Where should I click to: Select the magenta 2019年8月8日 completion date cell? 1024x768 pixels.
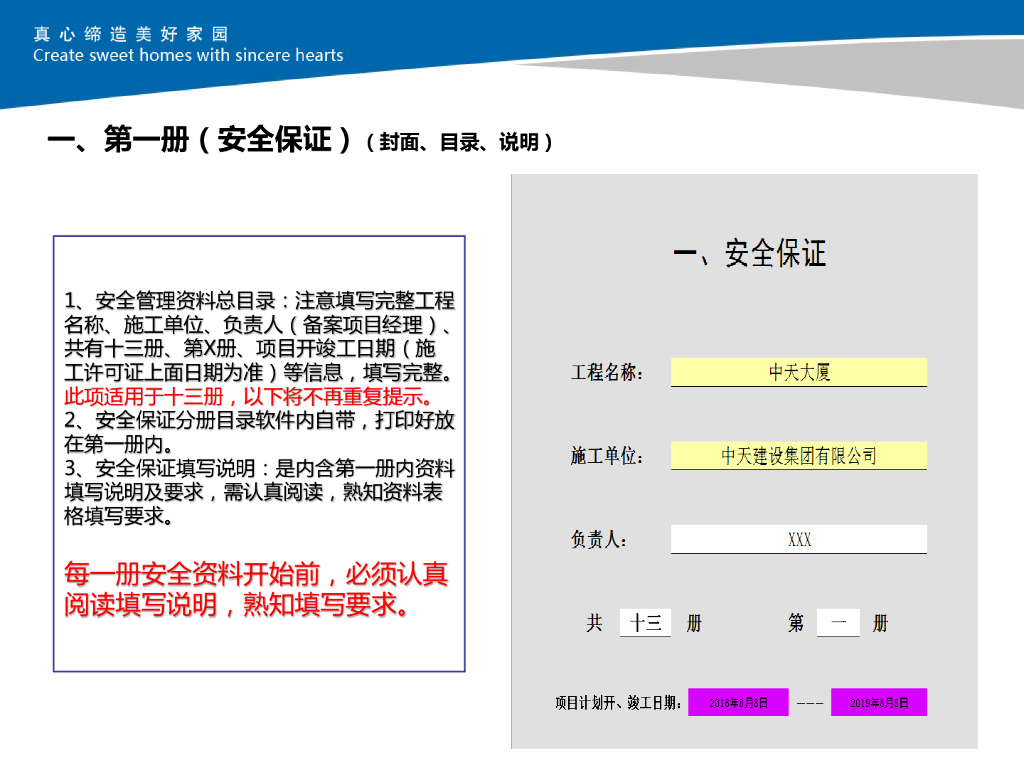[x=878, y=703]
